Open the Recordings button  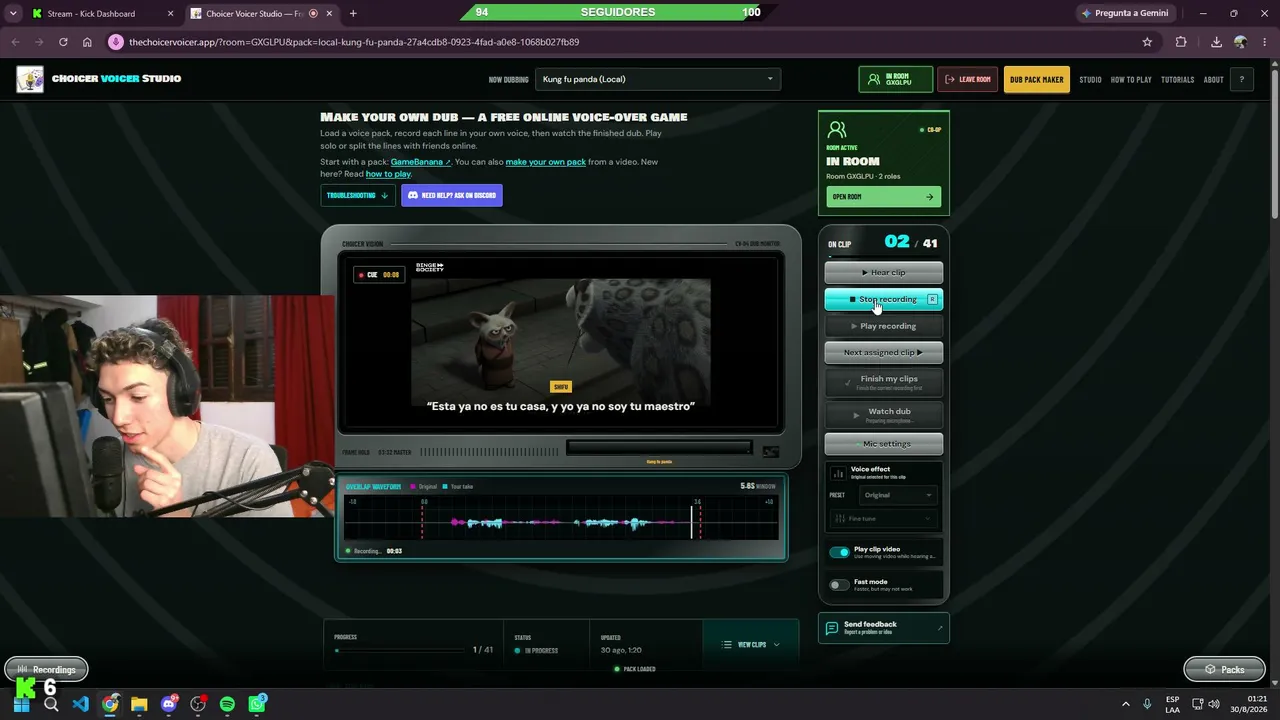coord(46,669)
